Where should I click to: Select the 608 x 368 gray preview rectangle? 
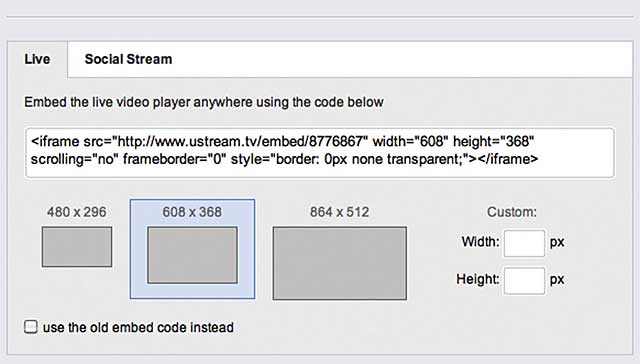192,255
